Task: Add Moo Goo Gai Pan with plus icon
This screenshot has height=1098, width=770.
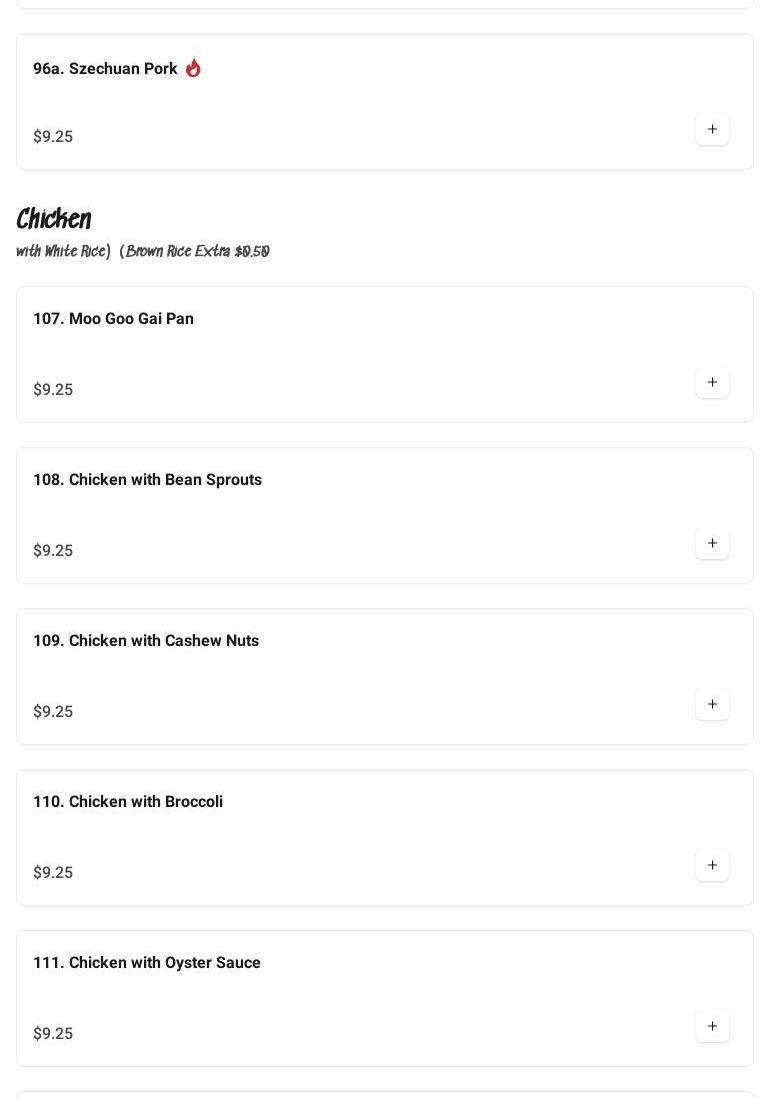Action: [x=712, y=382]
